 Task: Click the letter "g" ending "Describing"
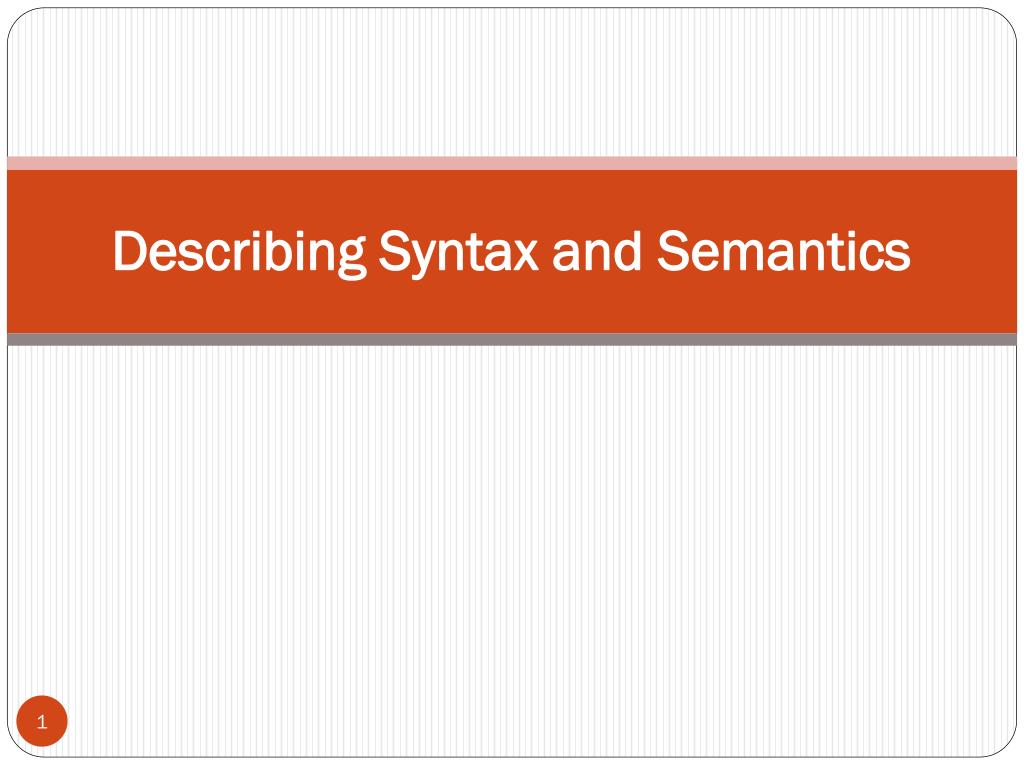click(x=351, y=260)
